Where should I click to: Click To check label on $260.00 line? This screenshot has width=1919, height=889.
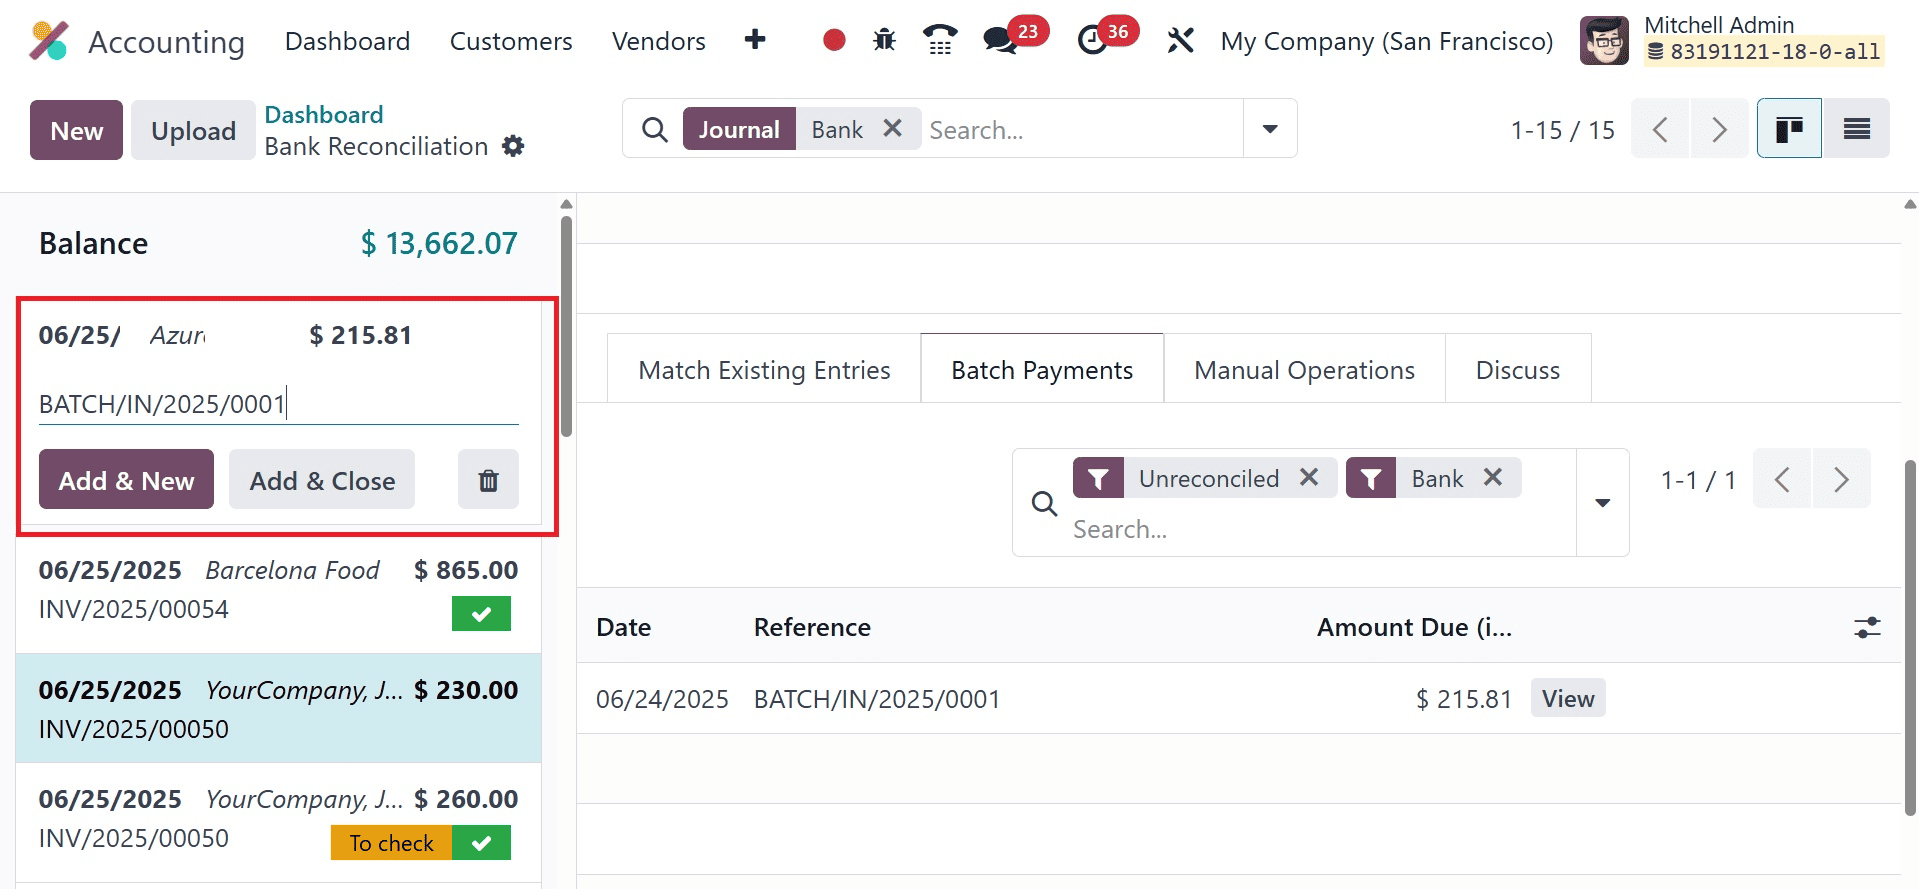tap(391, 843)
